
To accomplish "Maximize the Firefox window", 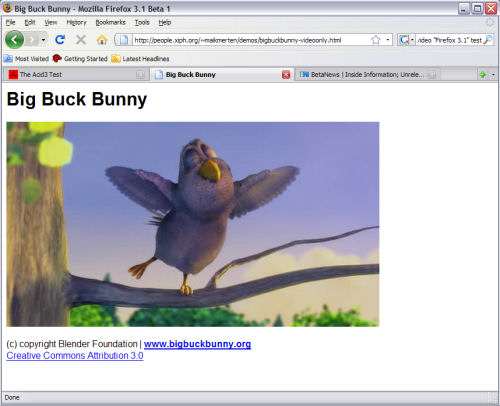I will [x=477, y=9].
